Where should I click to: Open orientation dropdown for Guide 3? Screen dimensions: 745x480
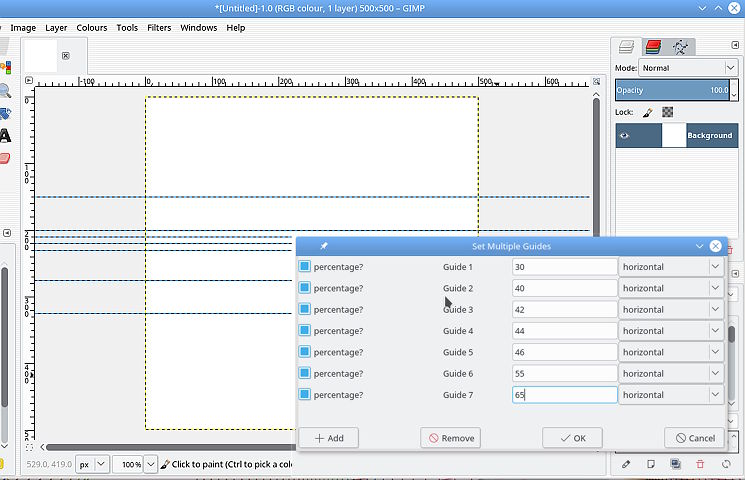tap(671, 309)
